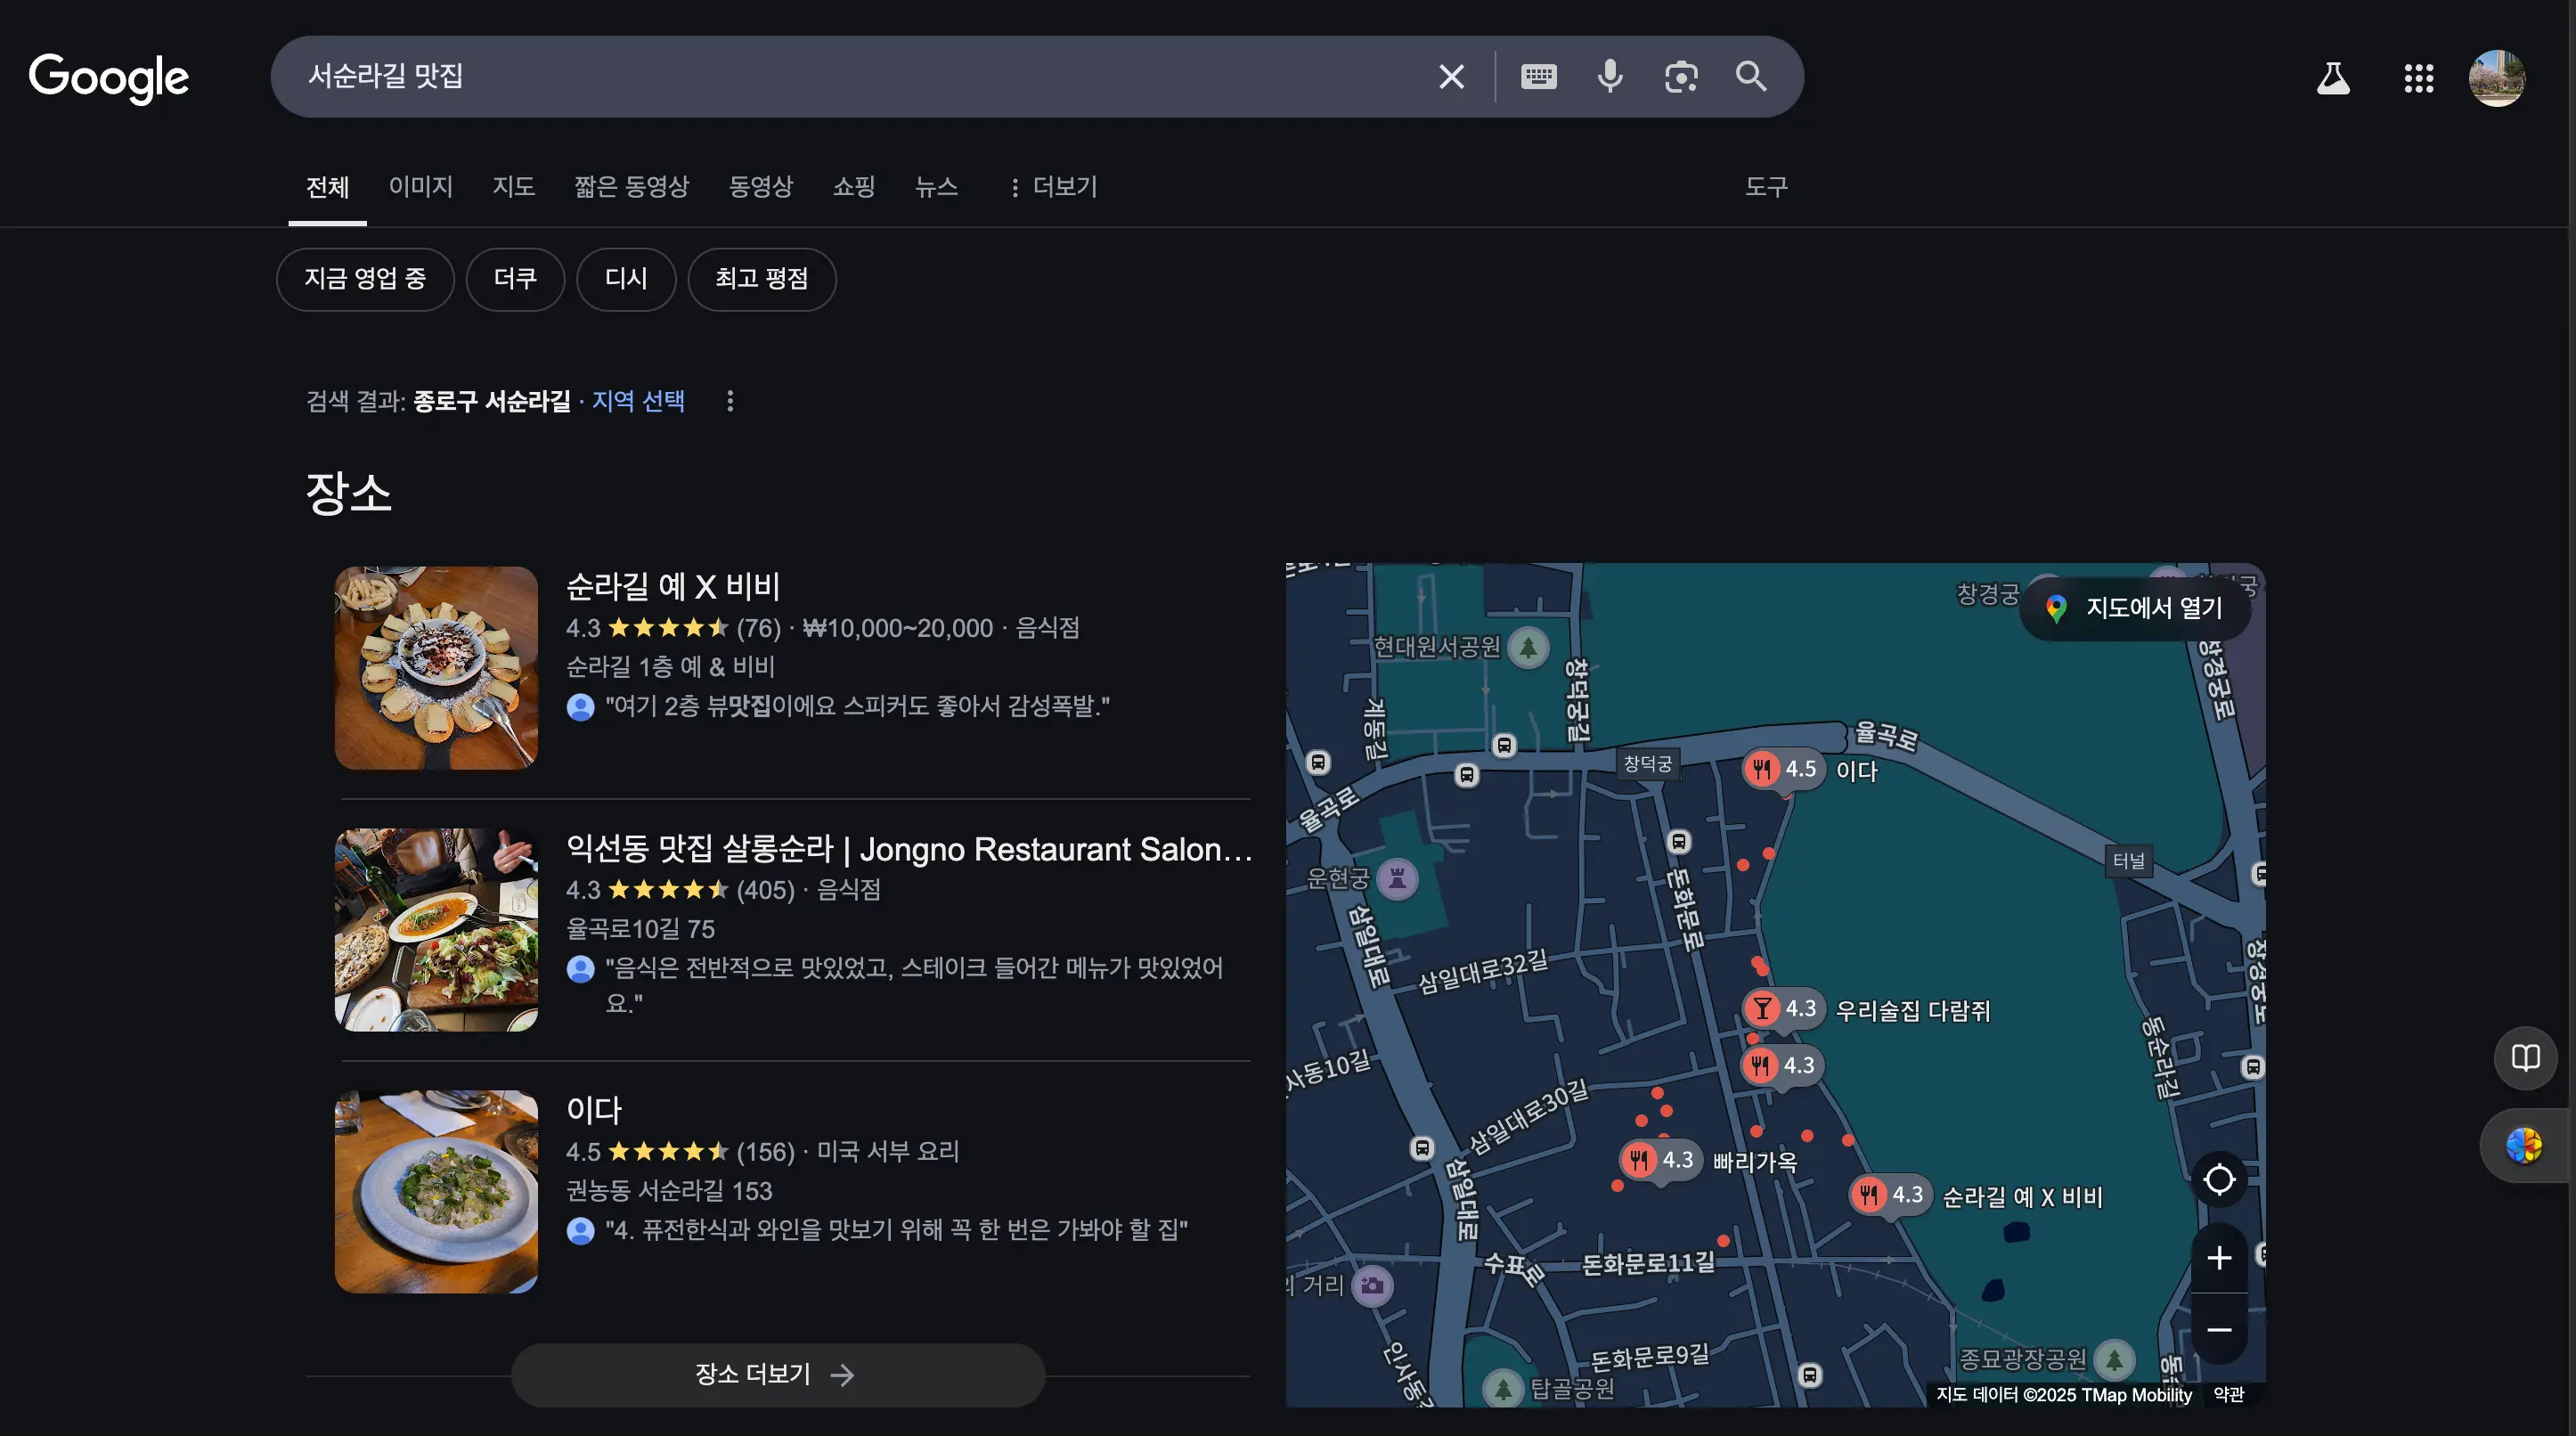Image resolution: width=2576 pixels, height=1436 pixels.
Task: Clear the search query with X icon
Action: pos(1451,77)
